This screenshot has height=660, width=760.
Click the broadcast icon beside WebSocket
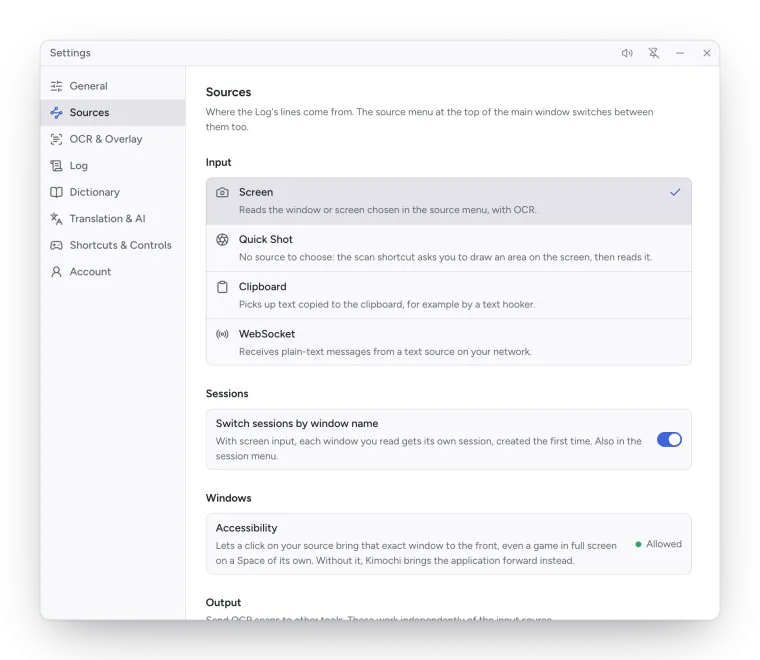(x=222, y=334)
